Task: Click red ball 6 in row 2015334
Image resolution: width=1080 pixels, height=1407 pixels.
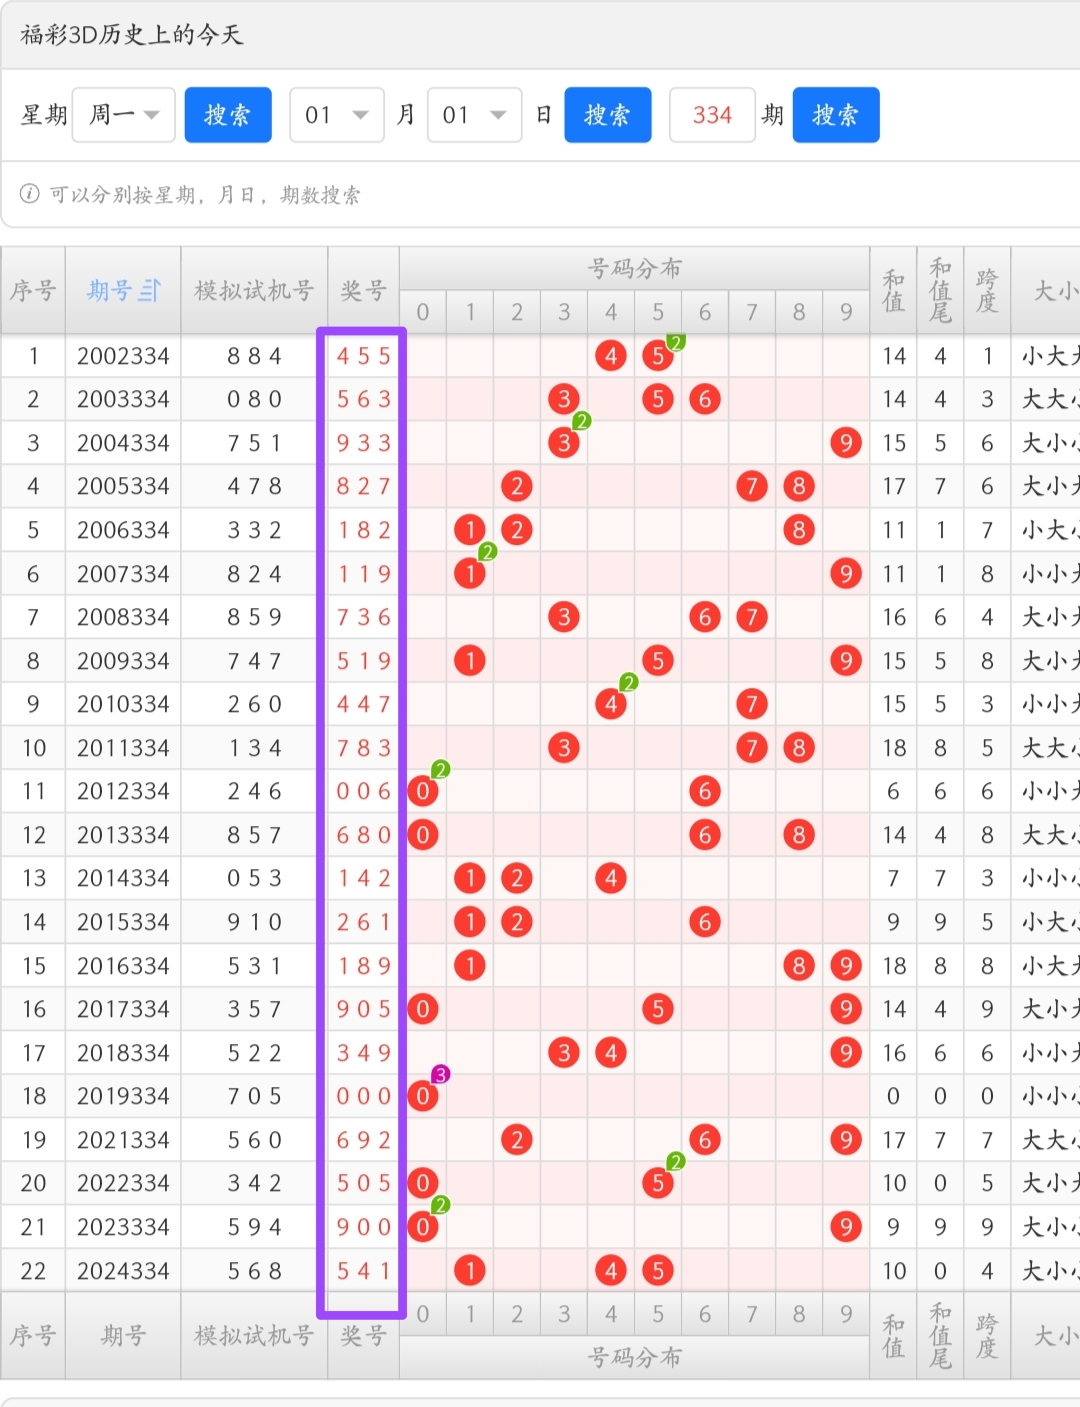Action: tap(705, 922)
